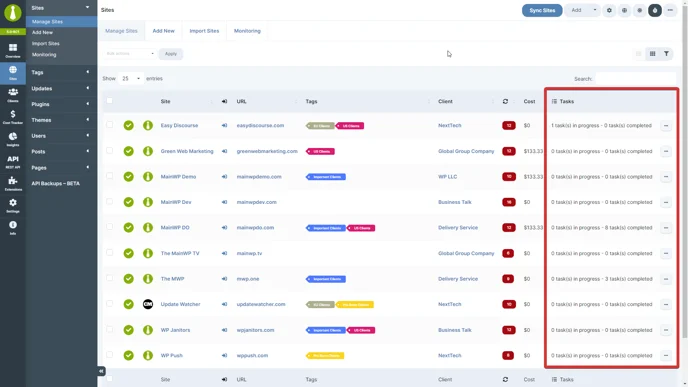Open the Cost Tracker dollar icon

click(13, 117)
